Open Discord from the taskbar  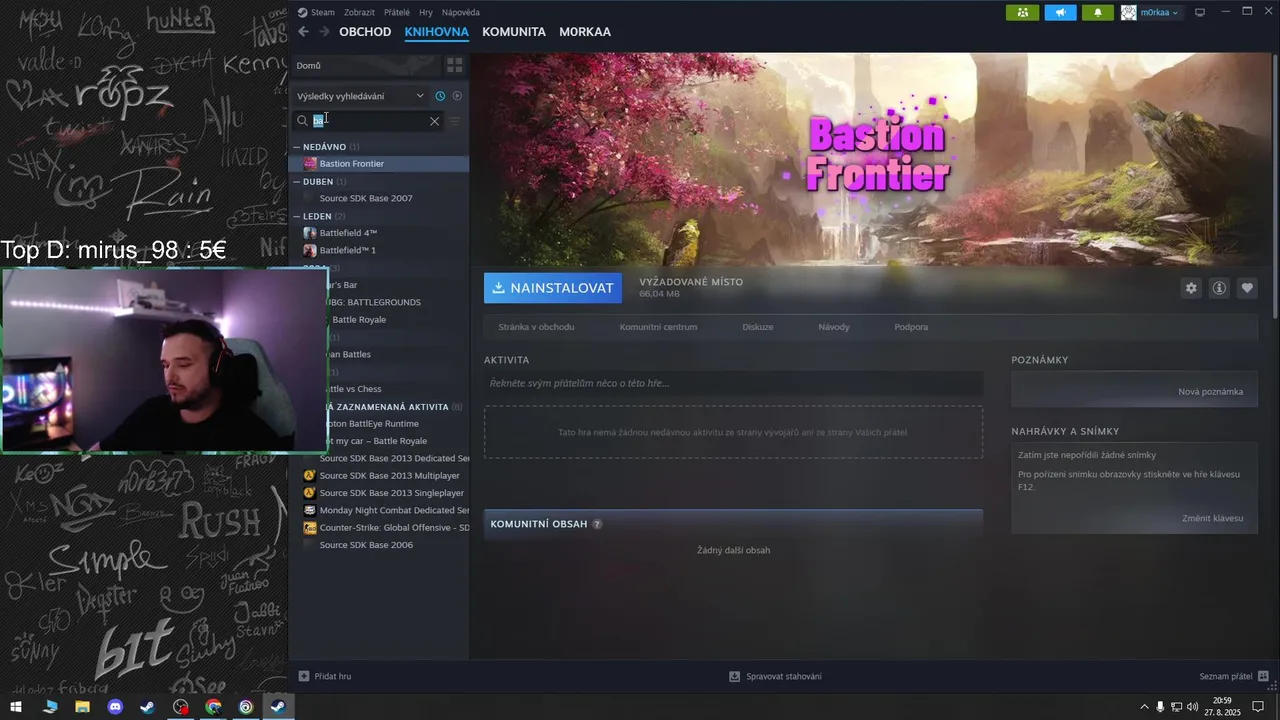tap(115, 707)
